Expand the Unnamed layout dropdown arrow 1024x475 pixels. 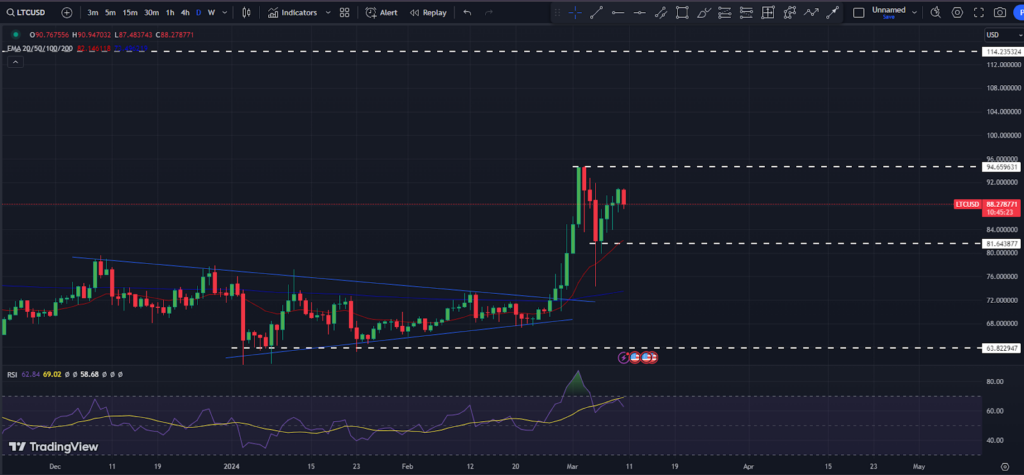[x=914, y=12]
